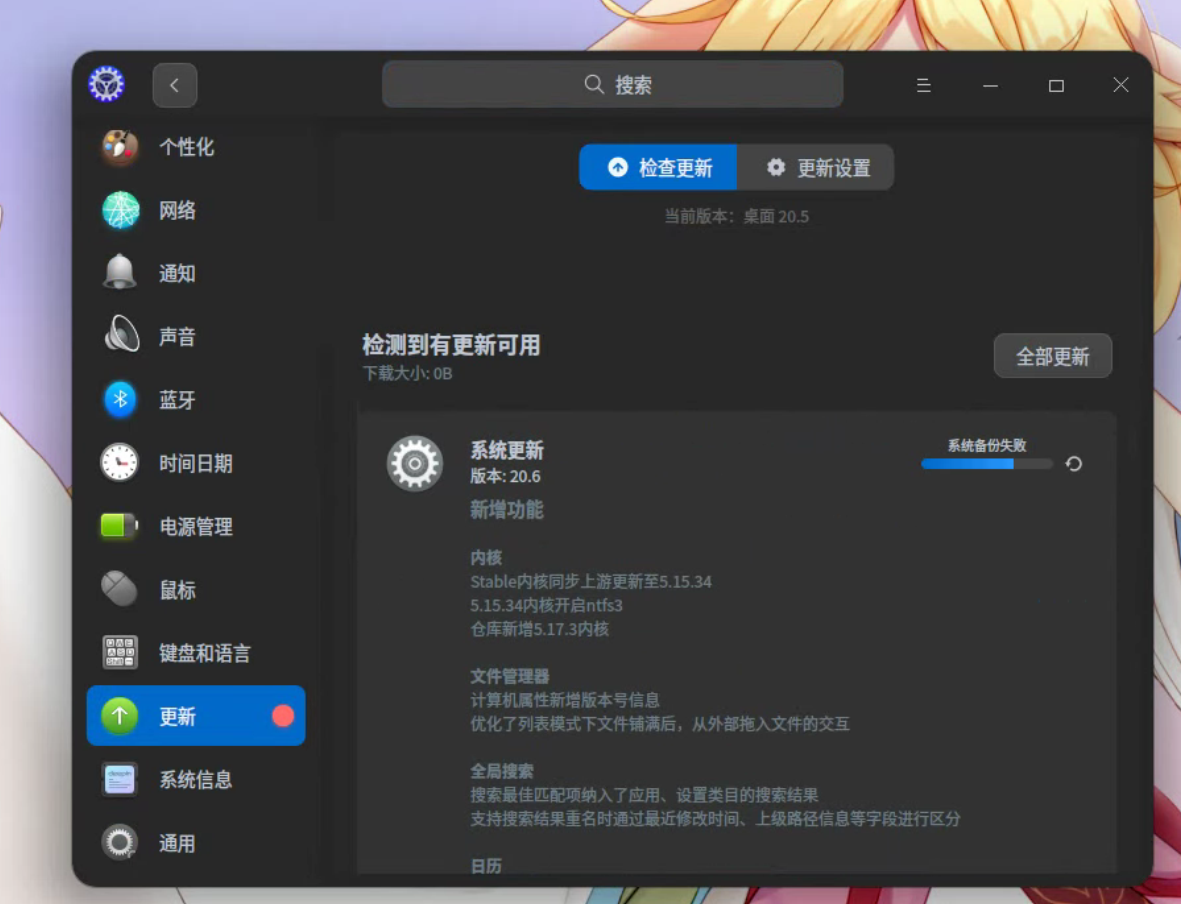Open Date and Time clock icon
This screenshot has width=1181, height=904.
click(x=120, y=463)
